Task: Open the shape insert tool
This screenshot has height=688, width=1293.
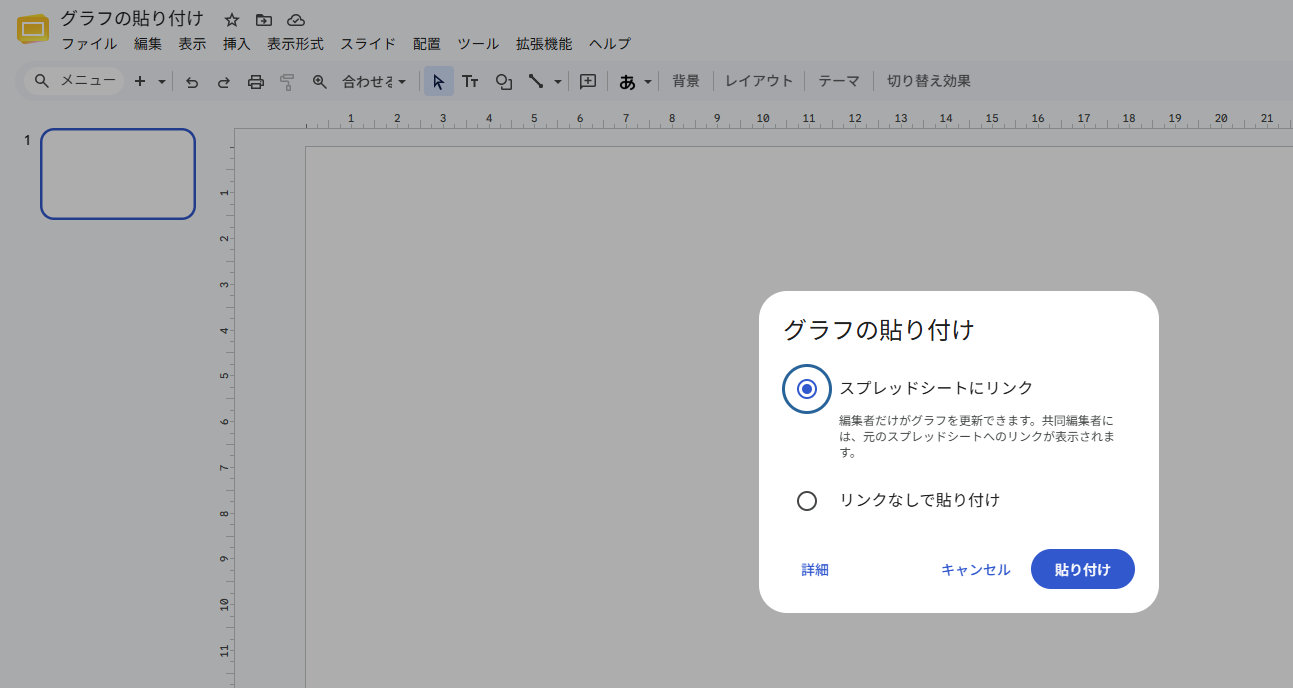Action: coord(504,82)
